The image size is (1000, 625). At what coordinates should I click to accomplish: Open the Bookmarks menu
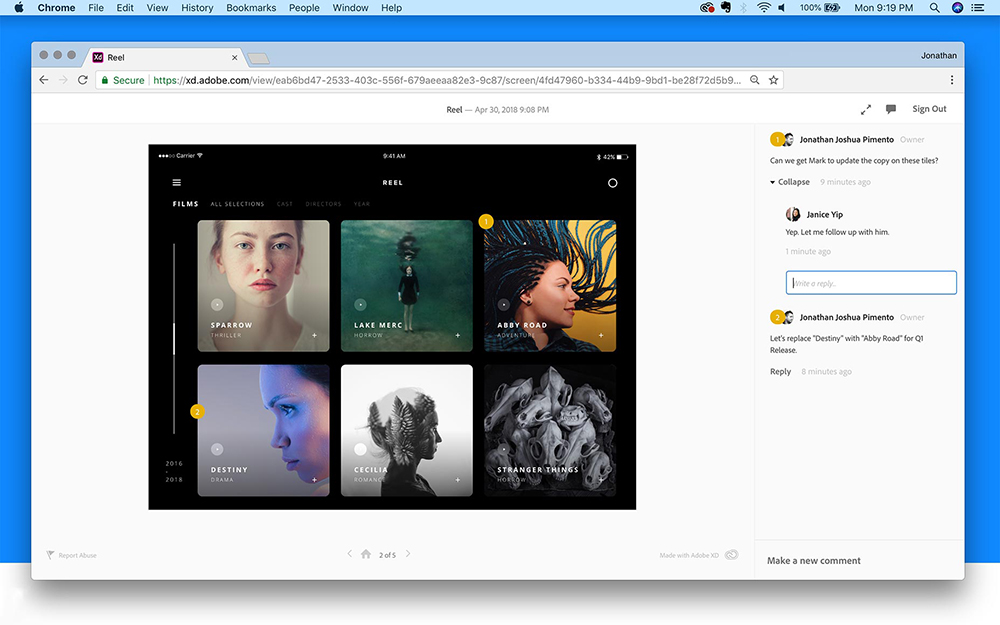pyautogui.click(x=251, y=8)
